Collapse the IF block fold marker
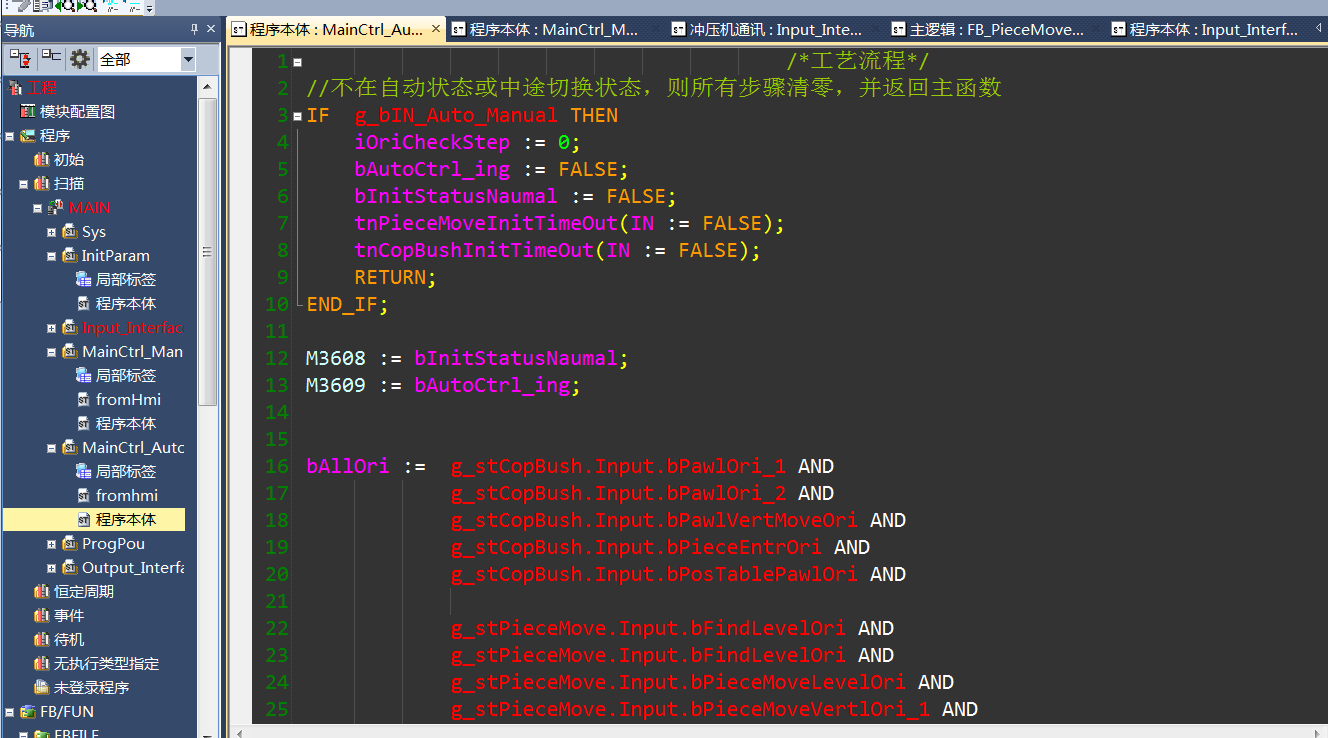 click(x=297, y=116)
